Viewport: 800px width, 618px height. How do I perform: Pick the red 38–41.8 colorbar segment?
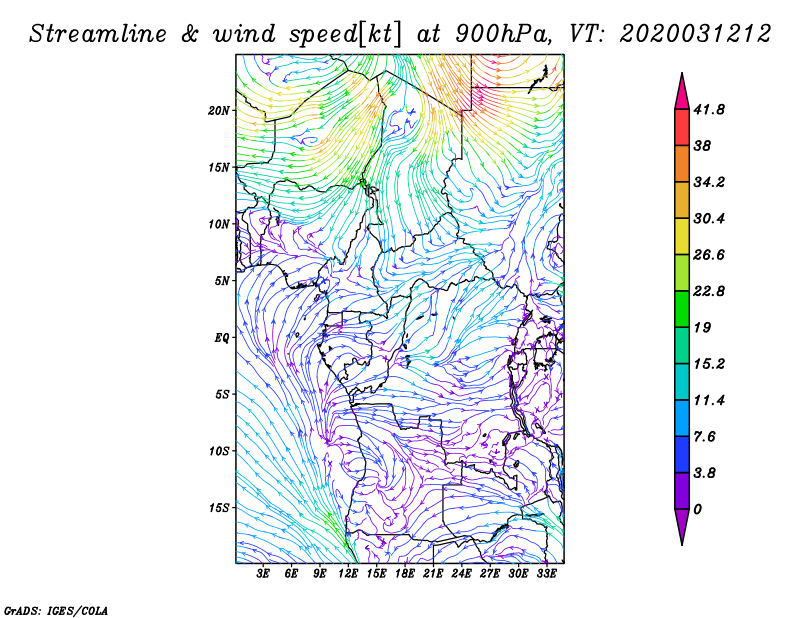[682, 128]
